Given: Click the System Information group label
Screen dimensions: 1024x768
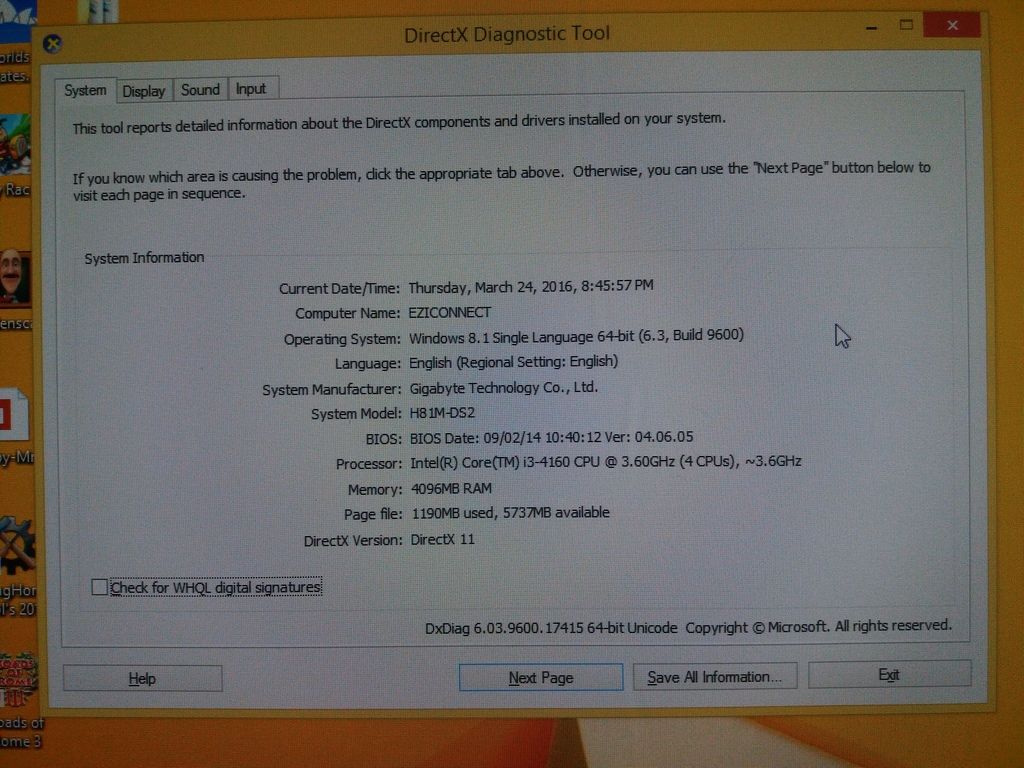Looking at the screenshot, I should pyautogui.click(x=144, y=258).
